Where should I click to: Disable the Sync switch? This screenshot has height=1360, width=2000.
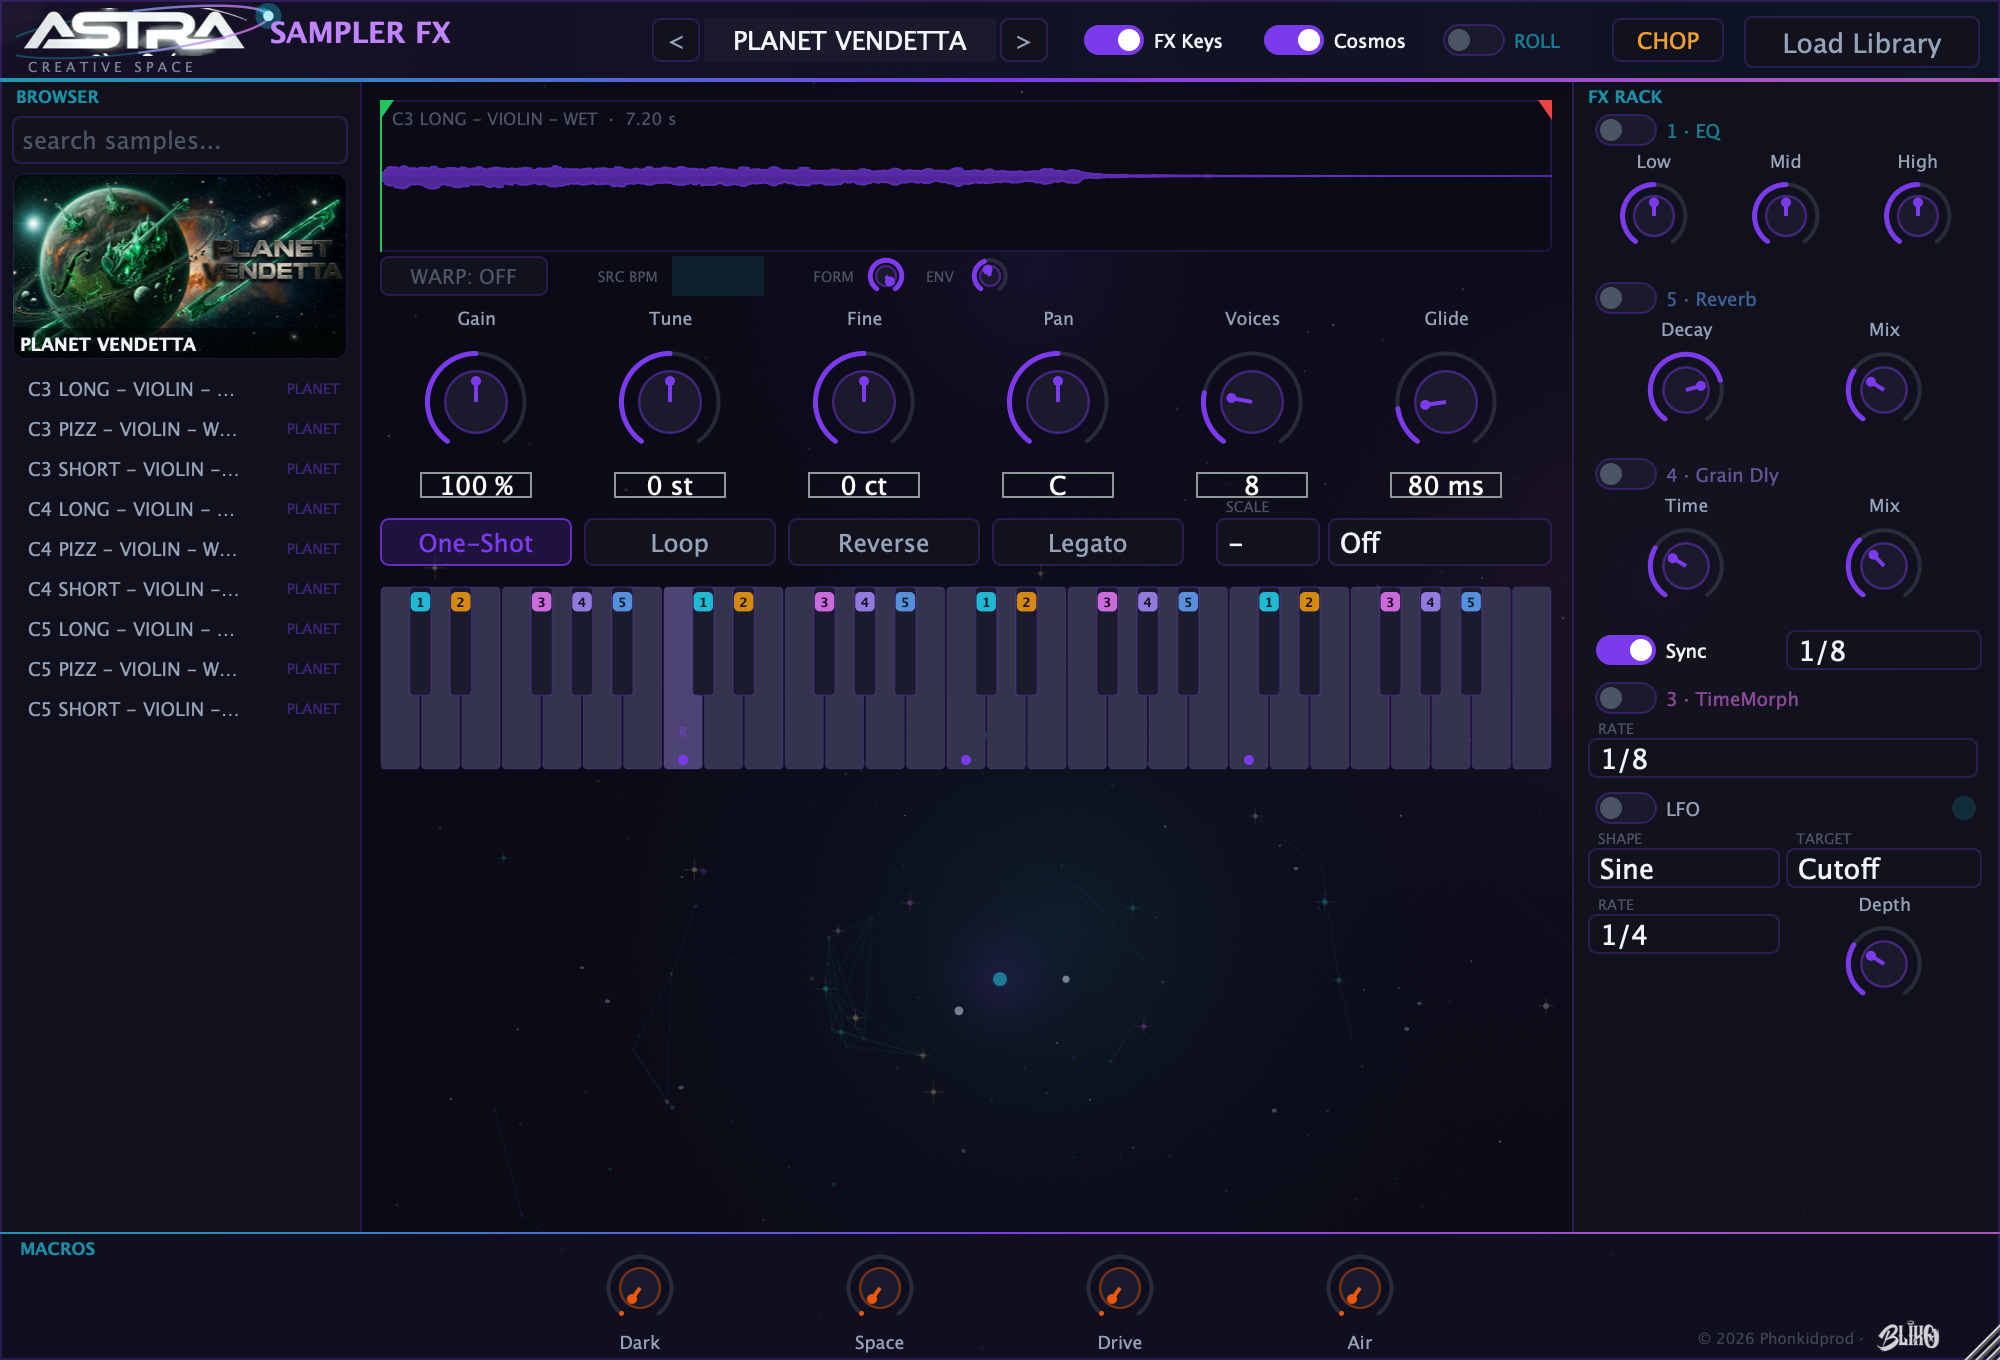[1626, 650]
